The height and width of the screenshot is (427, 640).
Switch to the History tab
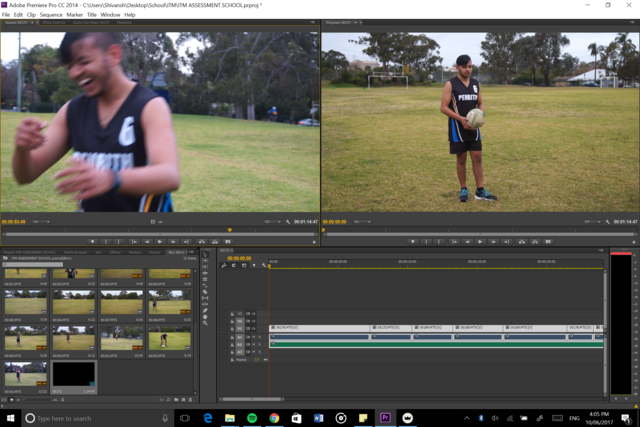tap(155, 252)
